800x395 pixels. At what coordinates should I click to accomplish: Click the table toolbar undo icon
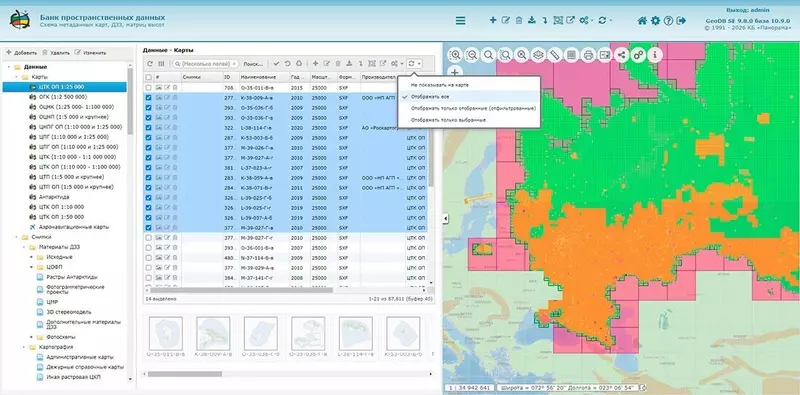click(x=287, y=64)
